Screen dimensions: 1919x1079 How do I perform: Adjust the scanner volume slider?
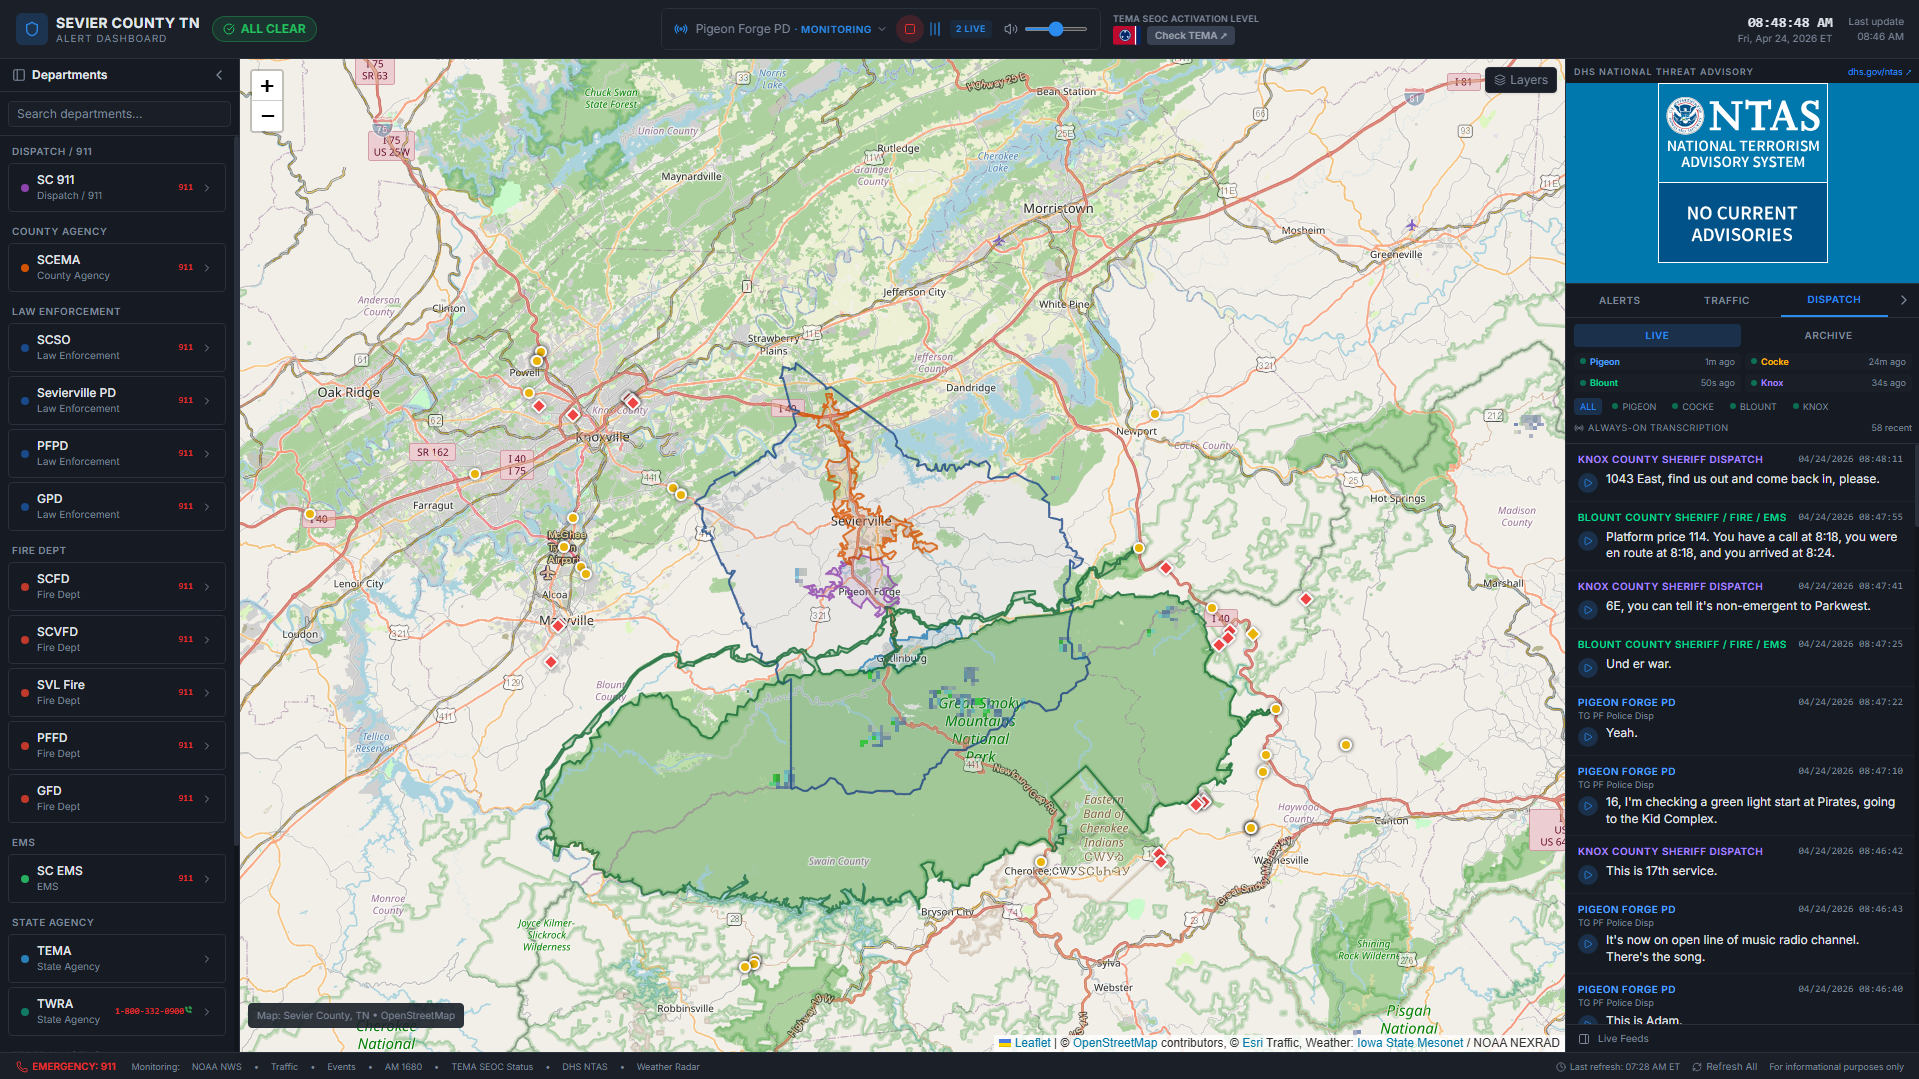pyautogui.click(x=1055, y=29)
